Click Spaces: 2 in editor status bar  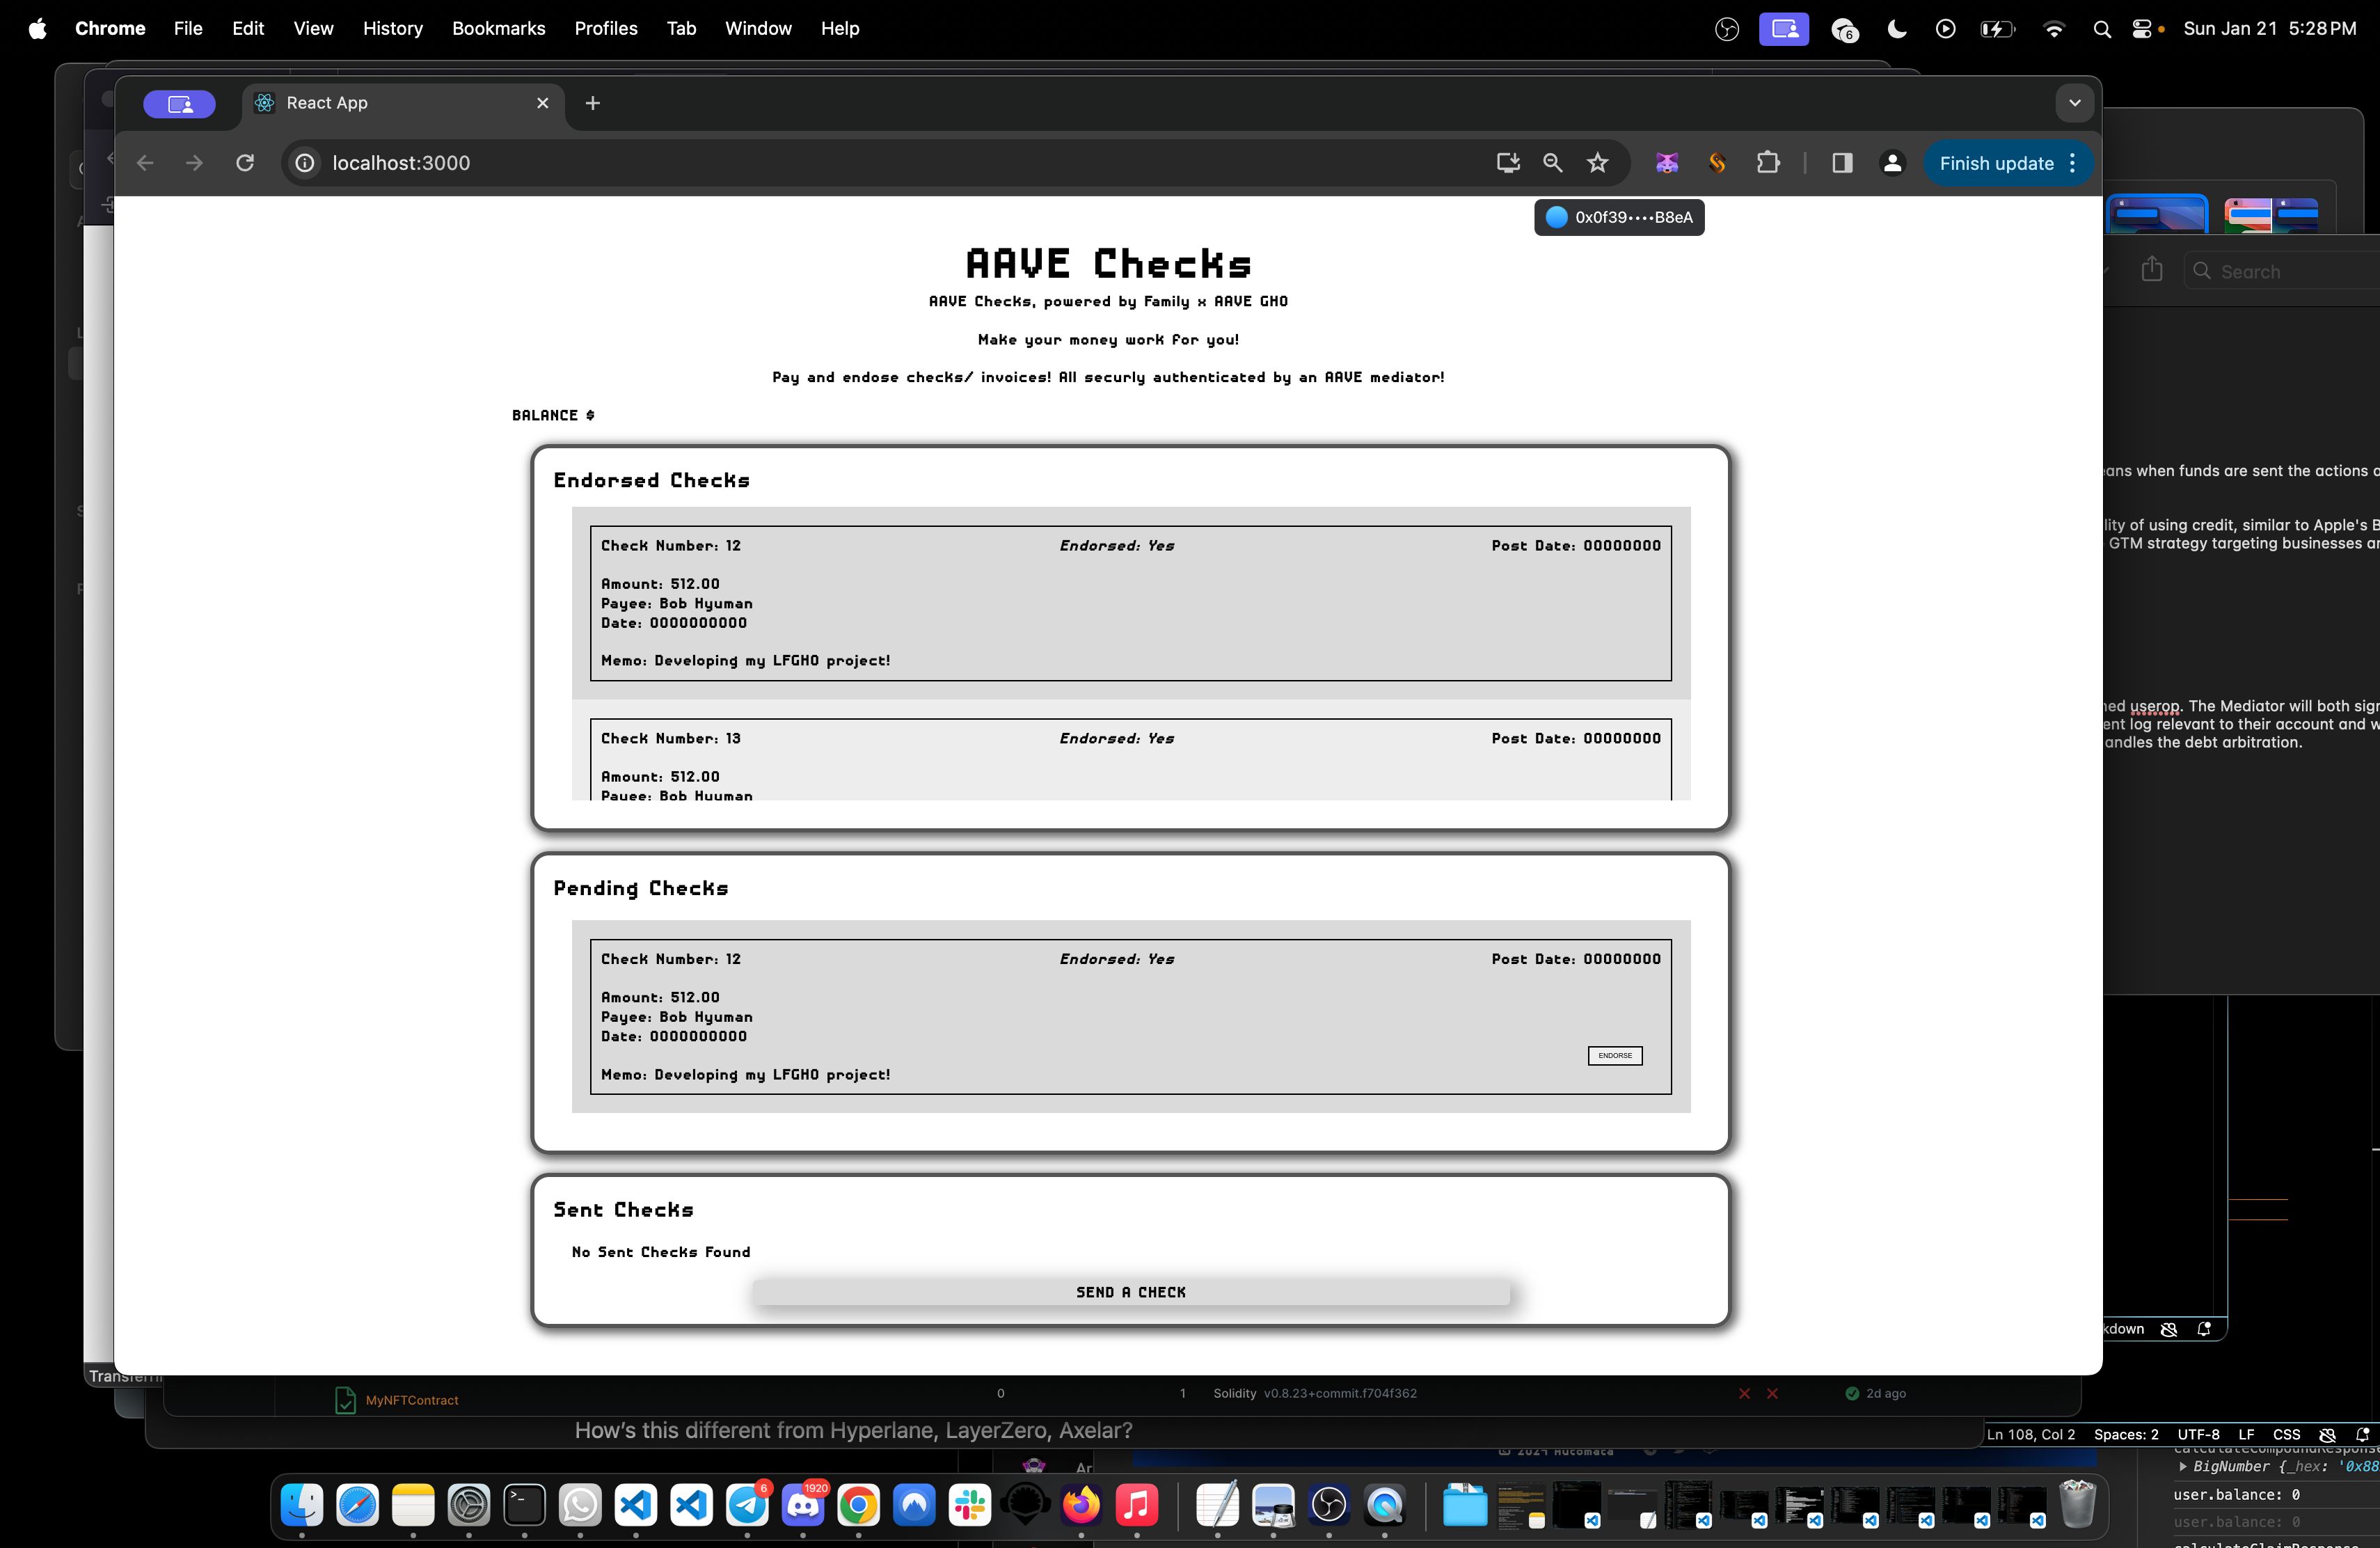coord(2126,1434)
